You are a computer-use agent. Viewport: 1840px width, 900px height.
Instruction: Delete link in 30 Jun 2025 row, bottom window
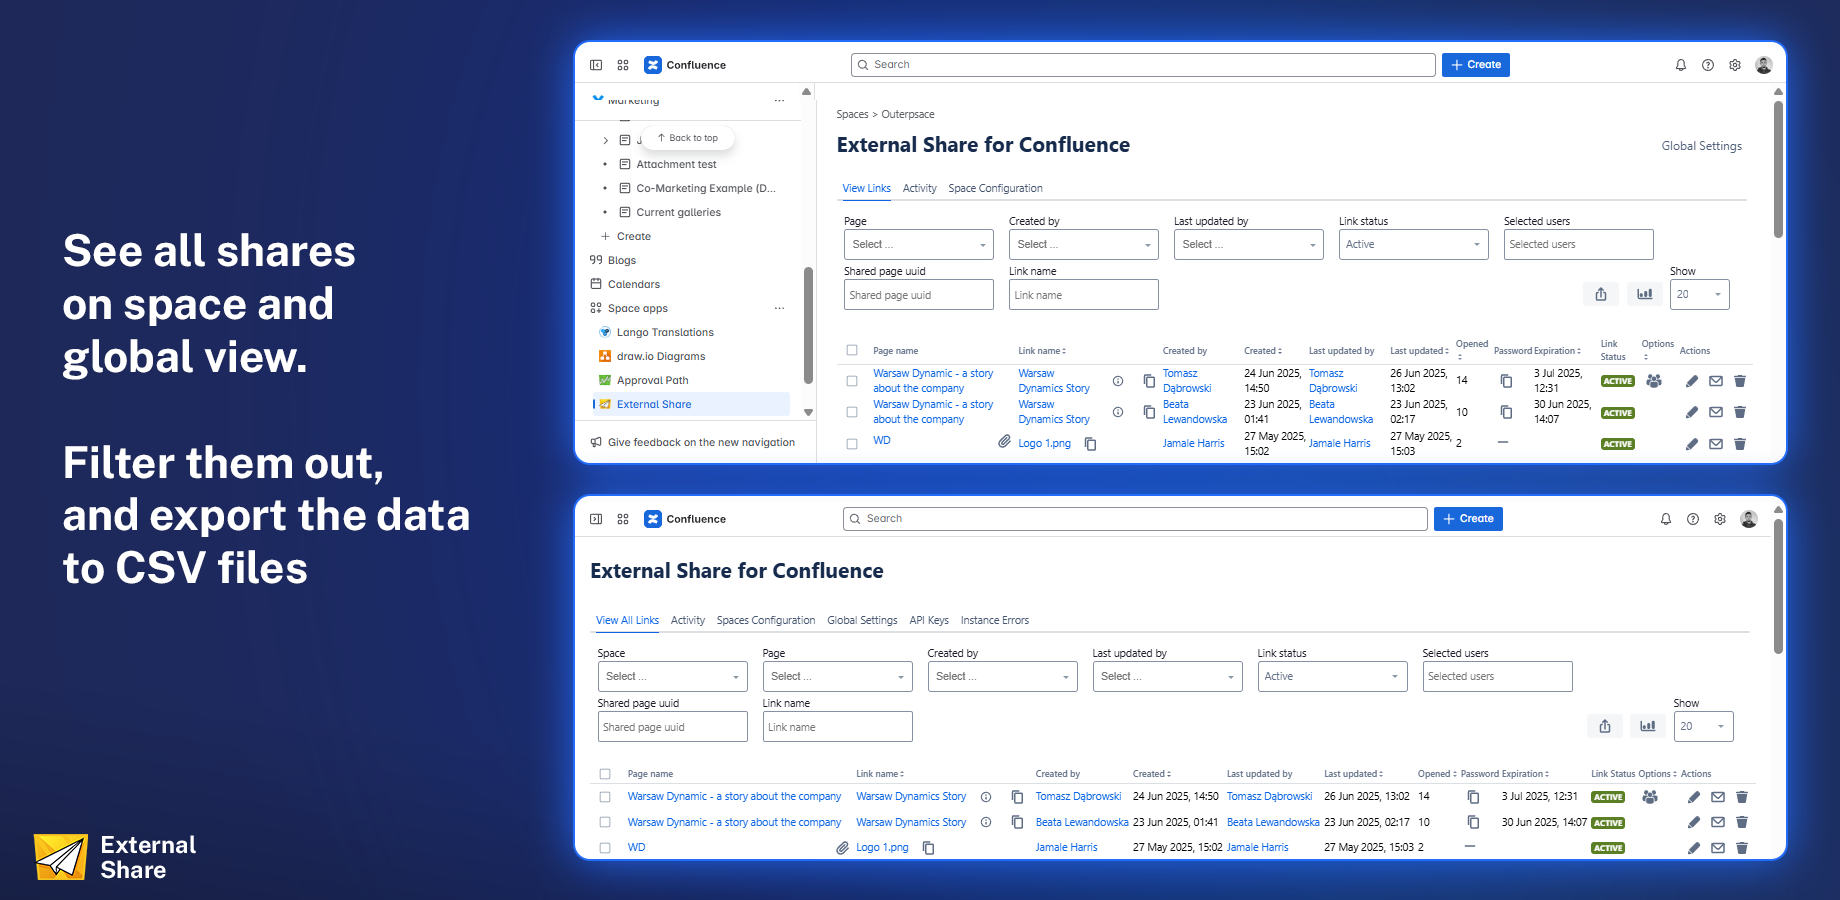(x=1742, y=822)
